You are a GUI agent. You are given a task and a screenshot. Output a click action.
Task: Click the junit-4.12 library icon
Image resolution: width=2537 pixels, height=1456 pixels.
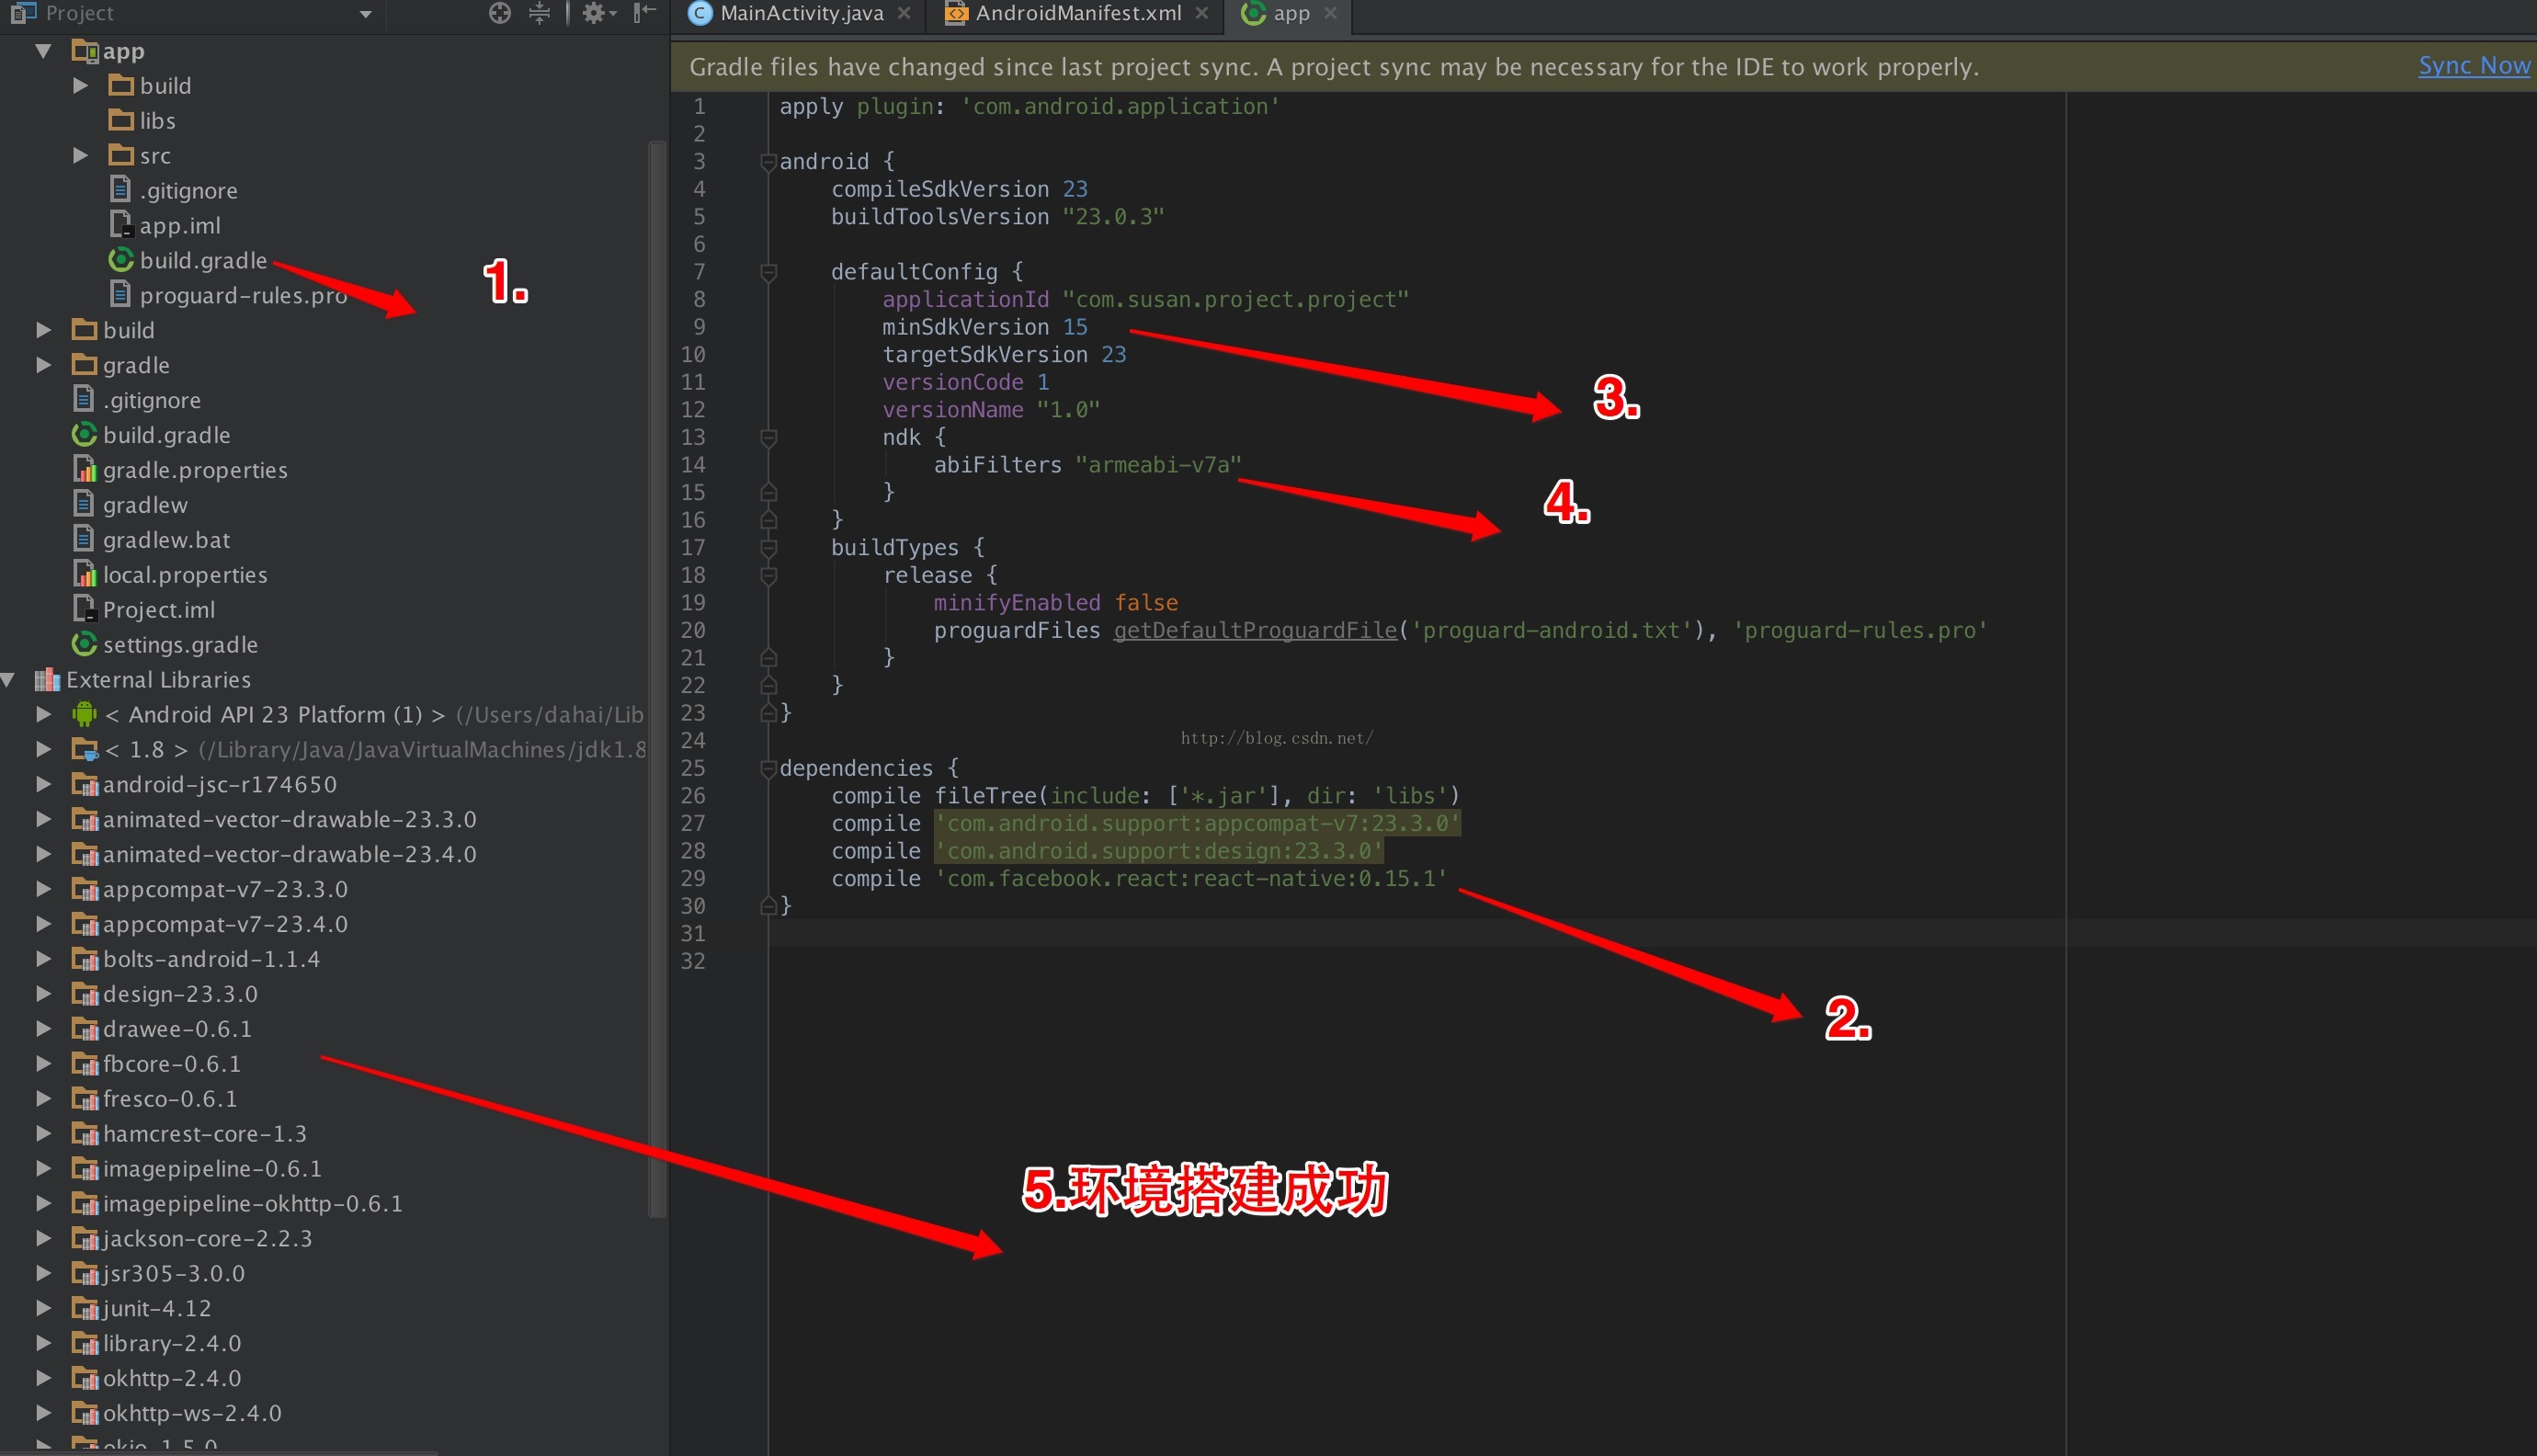[85, 1310]
